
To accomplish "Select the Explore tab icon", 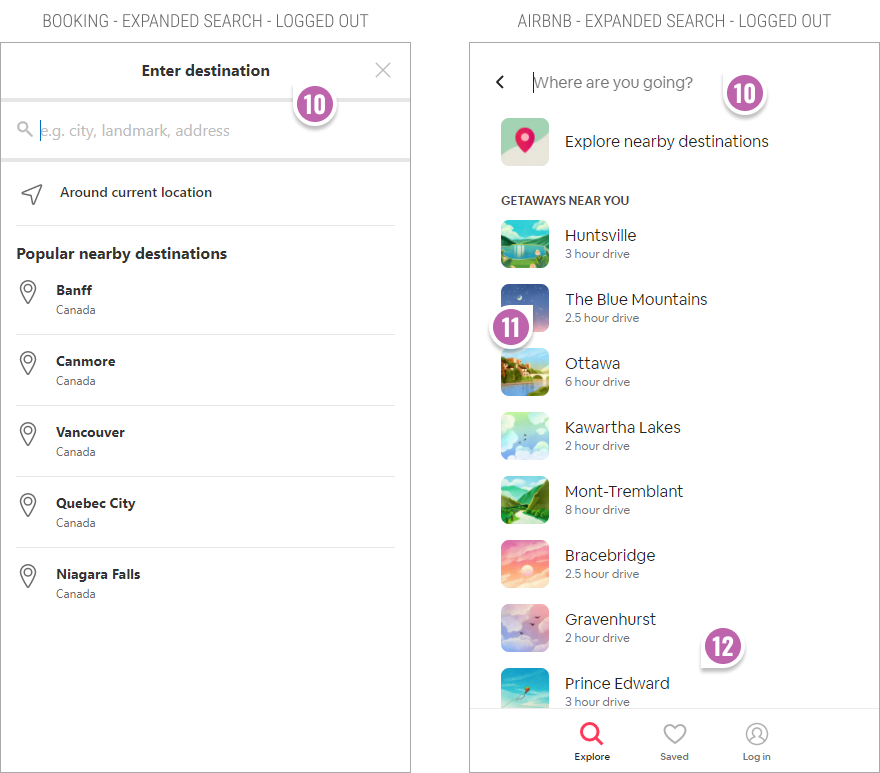I will point(592,734).
